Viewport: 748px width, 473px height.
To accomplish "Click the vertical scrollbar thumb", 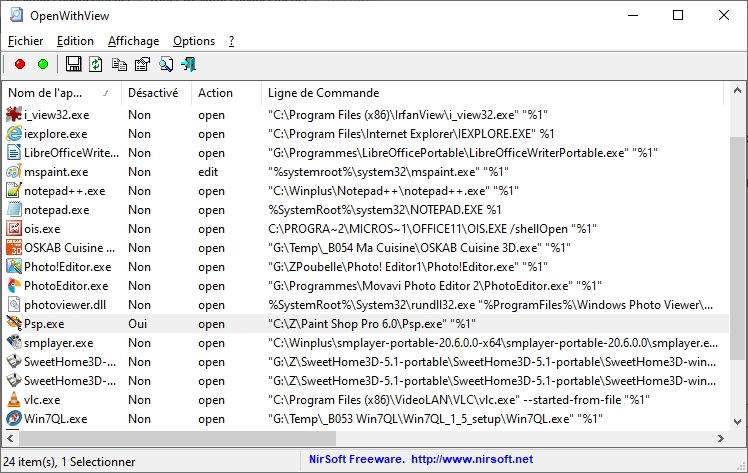I will pyautogui.click(x=737, y=248).
